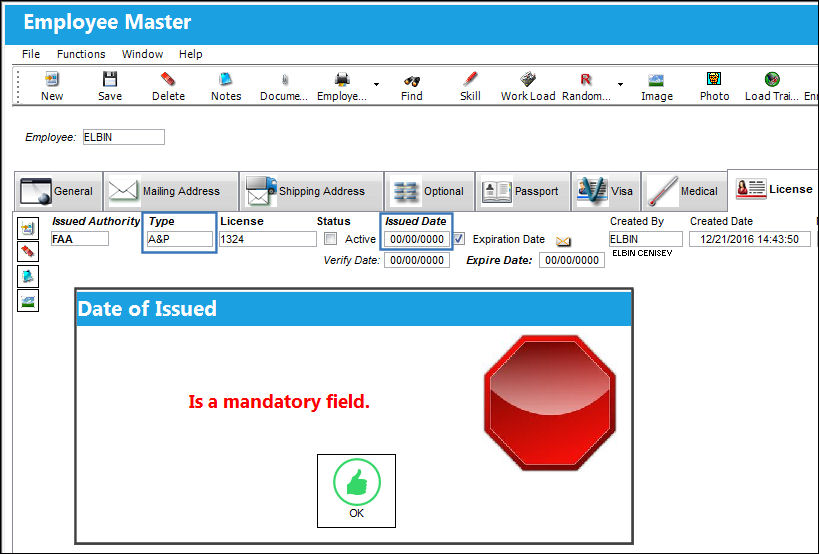The height and width of the screenshot is (554, 819).
Task: Click the image side icon in License tab
Action: click(28, 301)
